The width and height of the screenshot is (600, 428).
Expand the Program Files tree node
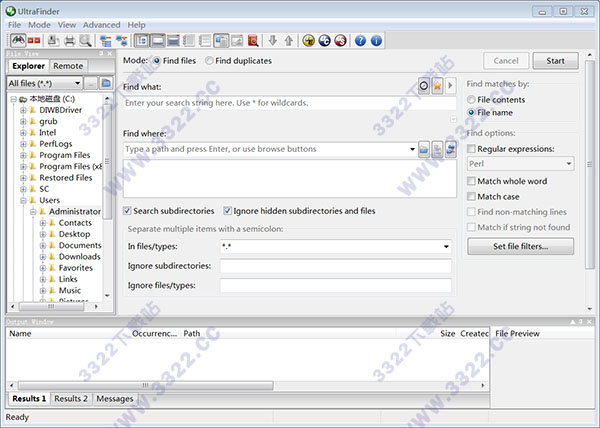(x=22, y=155)
